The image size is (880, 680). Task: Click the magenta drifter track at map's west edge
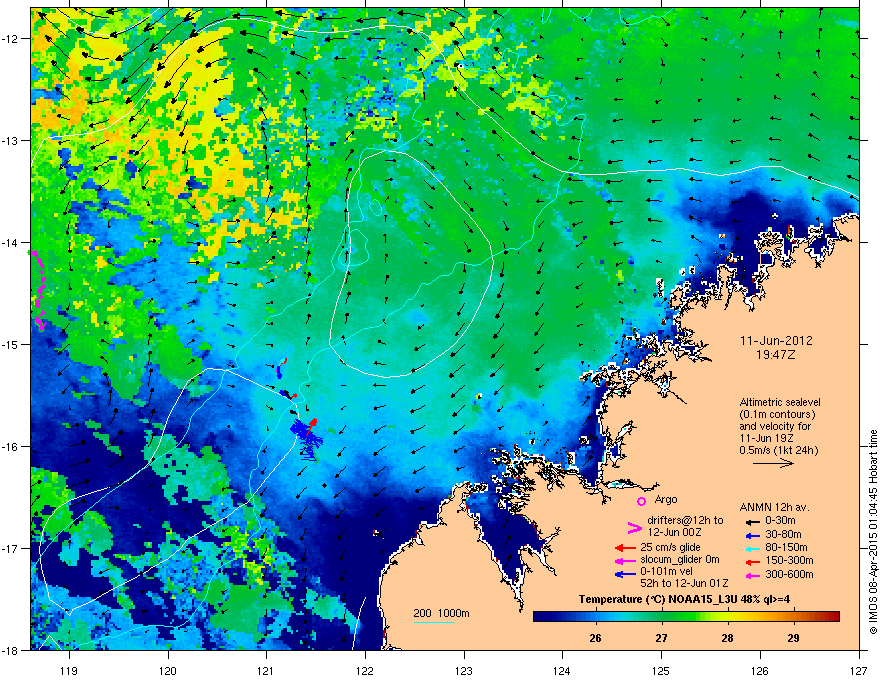(x=38, y=290)
